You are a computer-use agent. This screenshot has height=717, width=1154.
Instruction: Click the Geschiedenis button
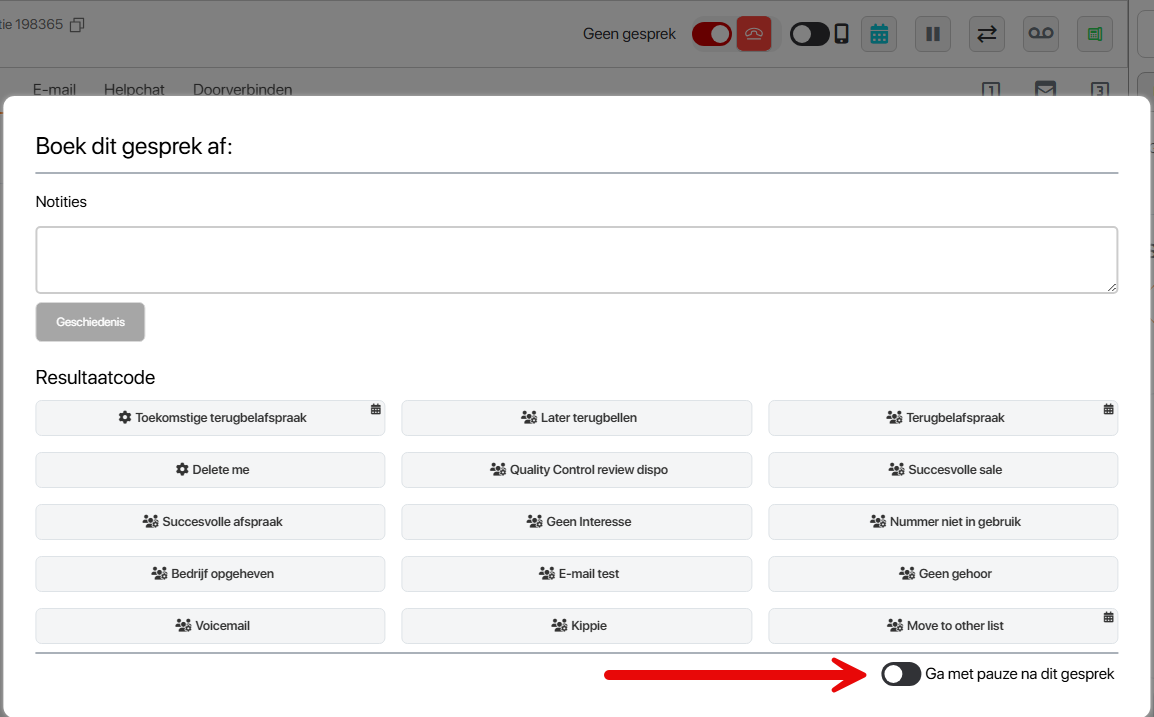90,322
